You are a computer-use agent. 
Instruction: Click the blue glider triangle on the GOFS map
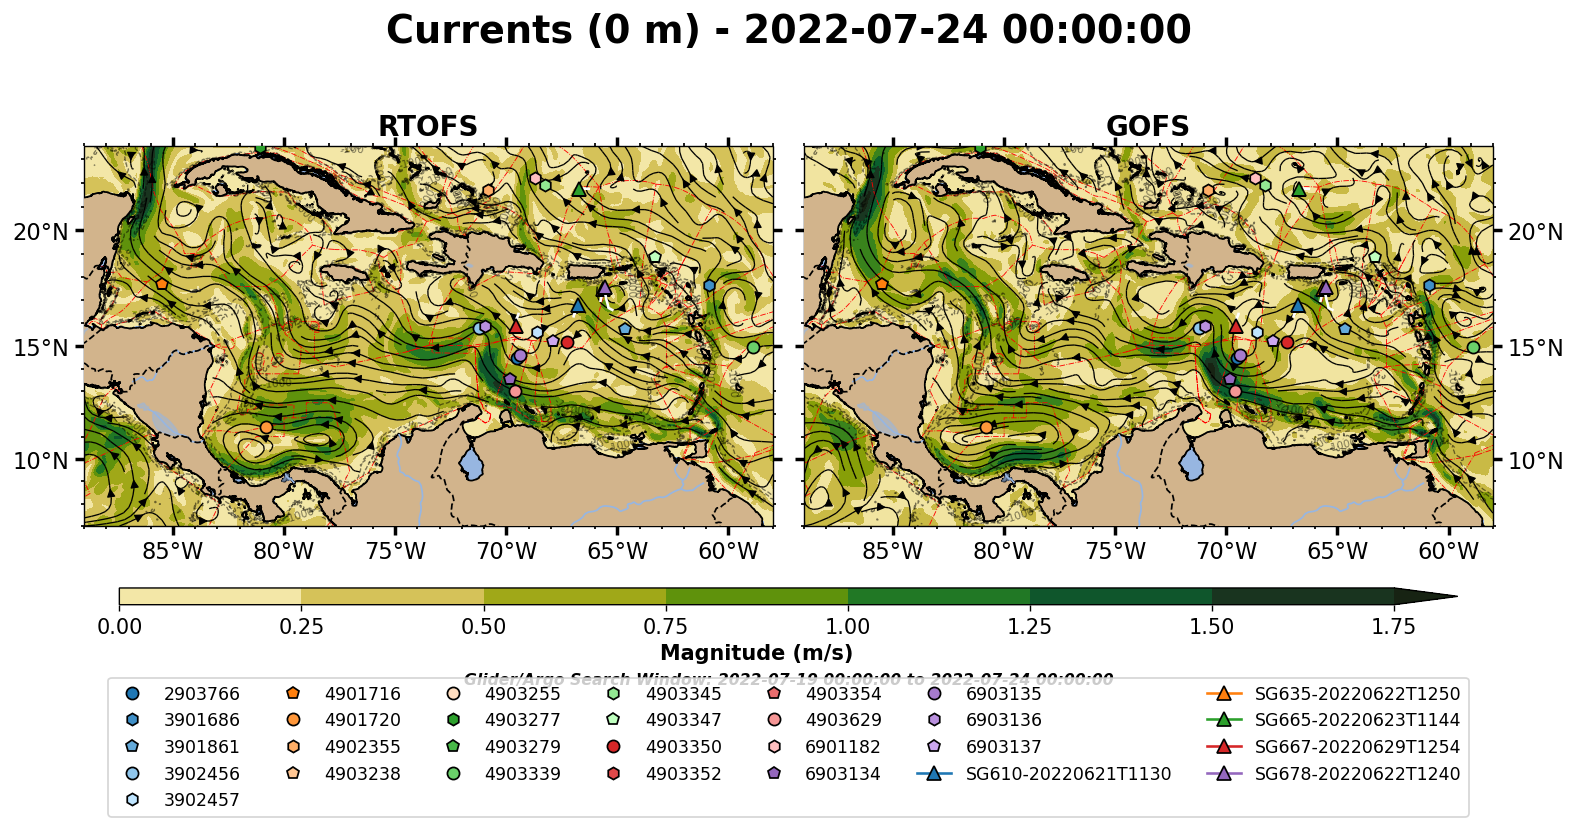[x=1297, y=305]
